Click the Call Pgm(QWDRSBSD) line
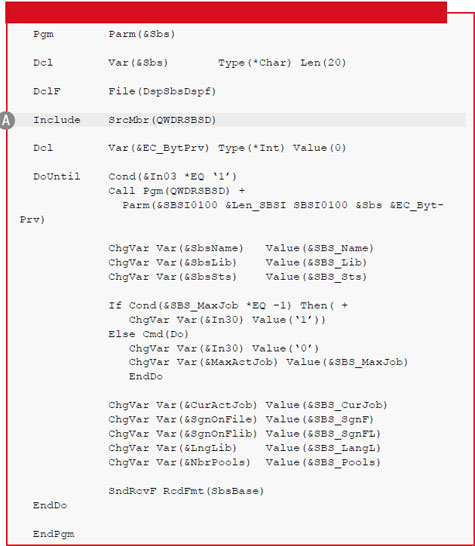The image size is (475, 546). (x=177, y=191)
